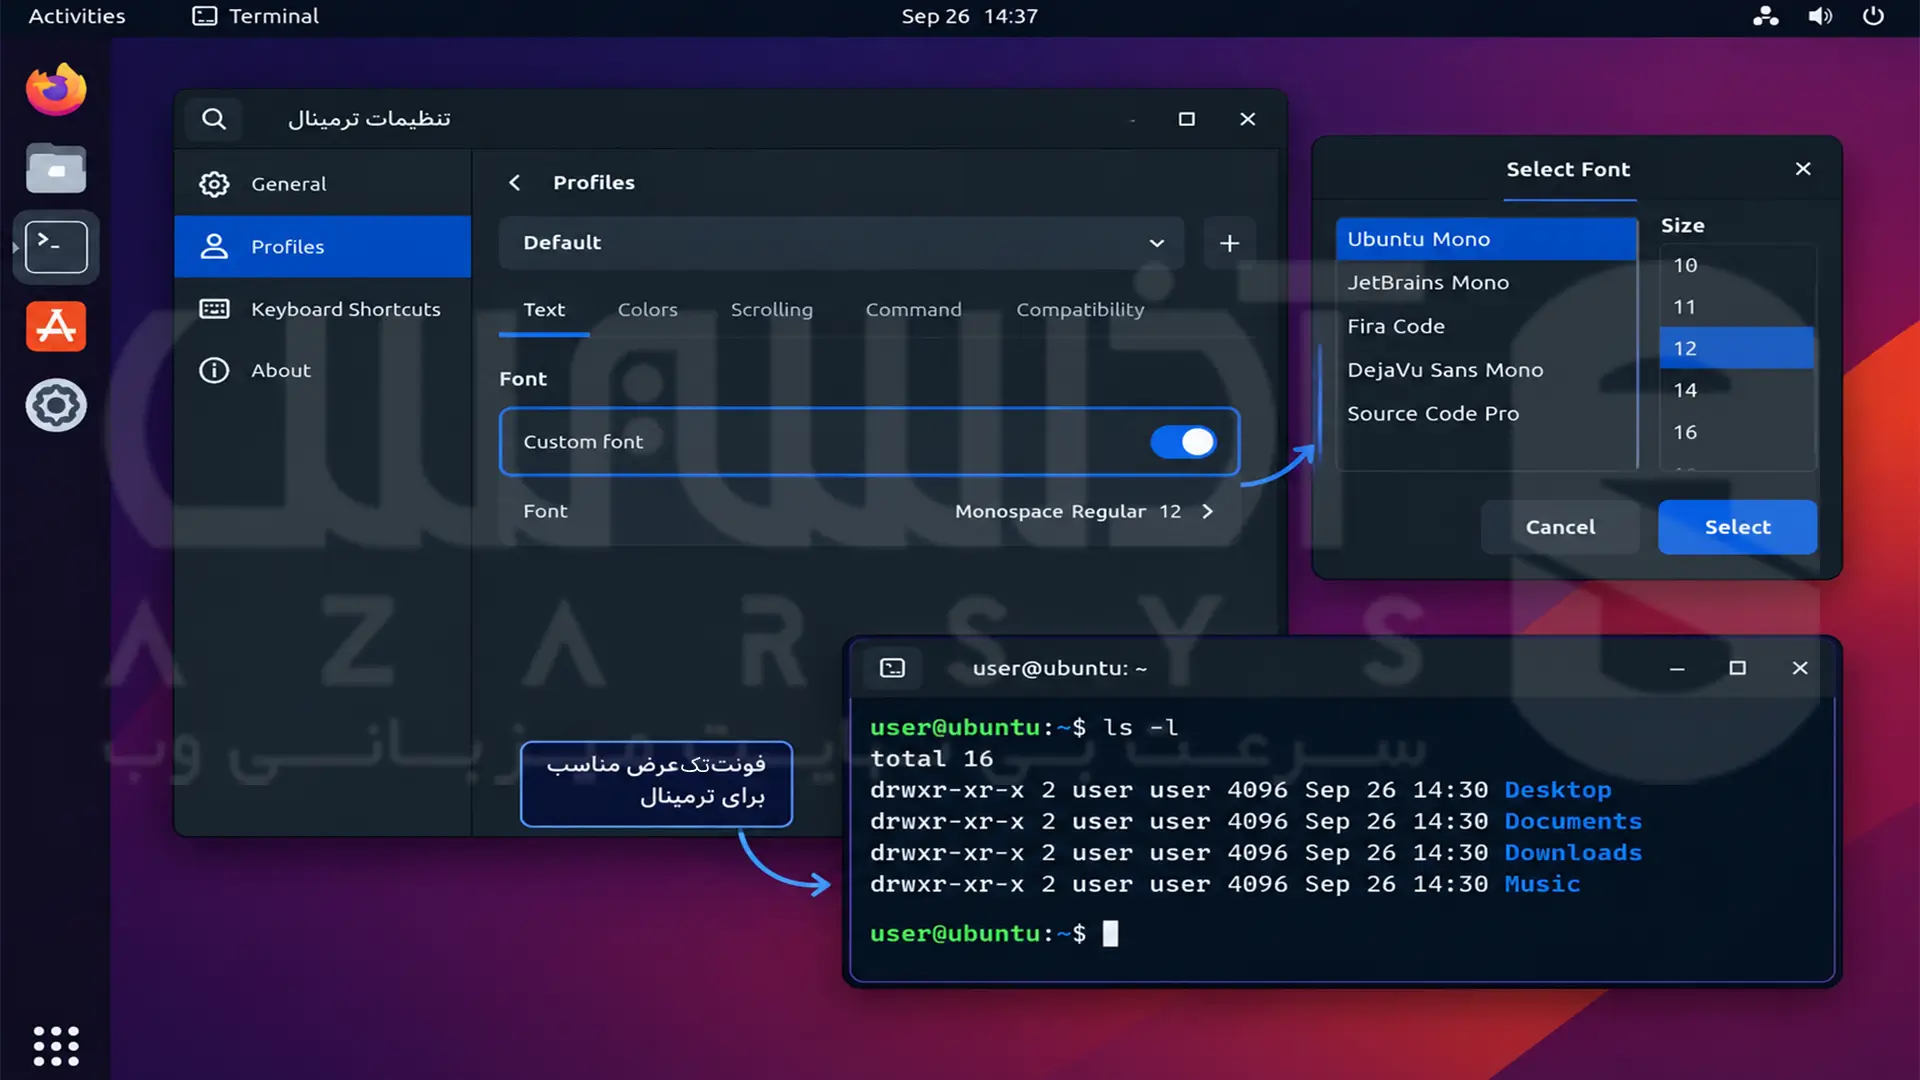This screenshot has width=1920, height=1080.
Task: Open the Activities overview
Action: point(77,16)
